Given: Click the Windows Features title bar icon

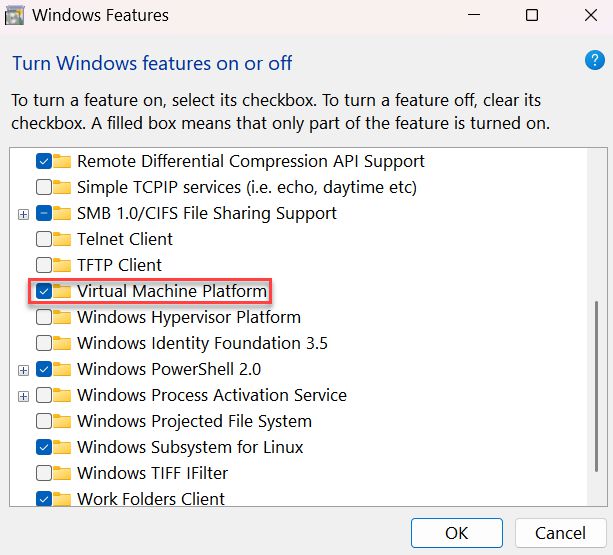Looking at the screenshot, I should tap(16, 16).
